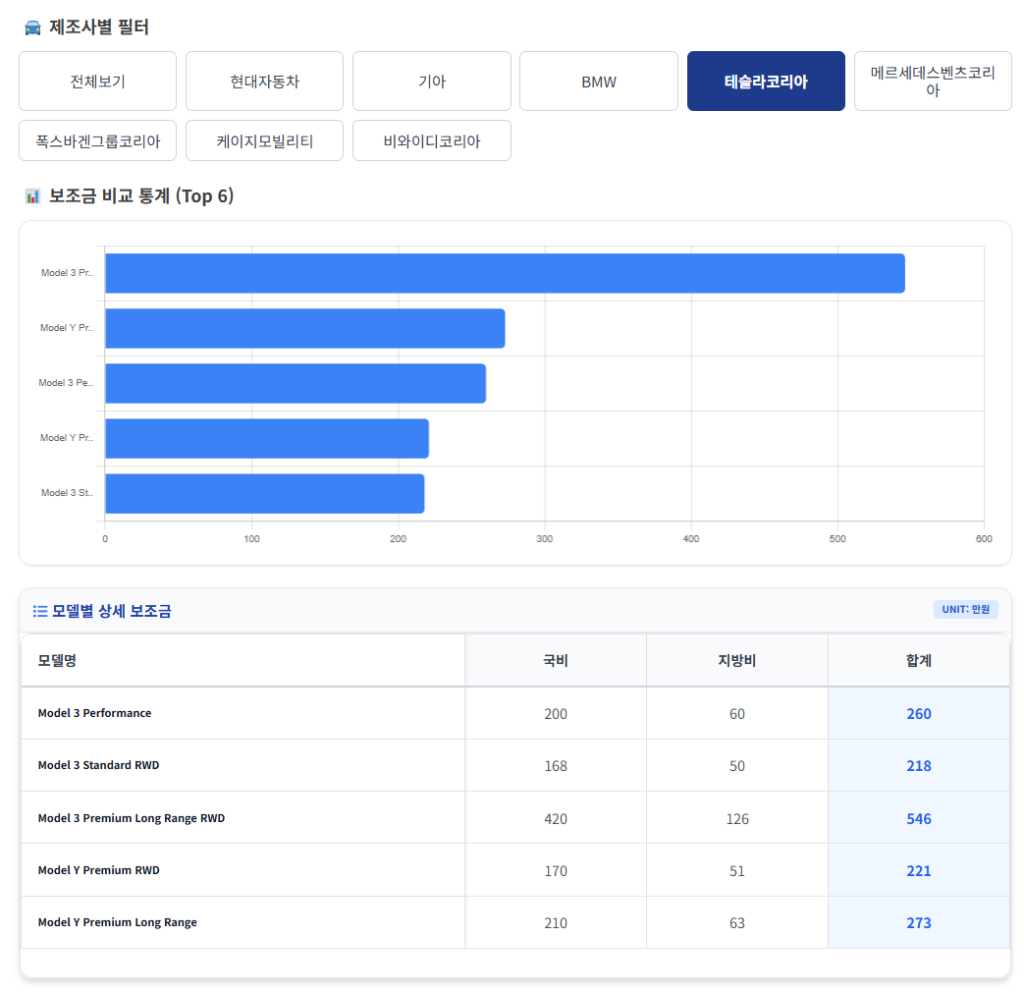Click the UNIT: 만원 badge

[x=965, y=609]
